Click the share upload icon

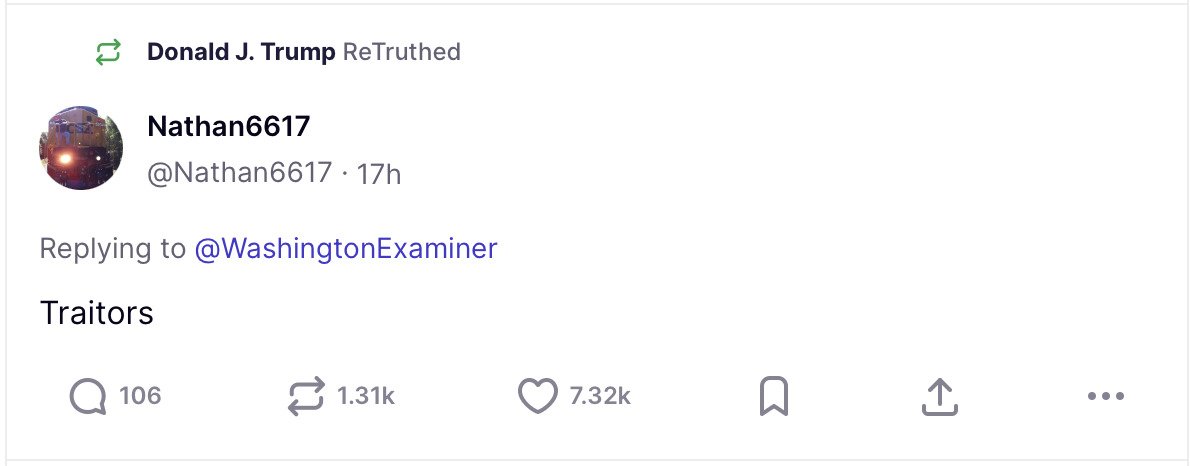pyautogui.click(x=939, y=397)
